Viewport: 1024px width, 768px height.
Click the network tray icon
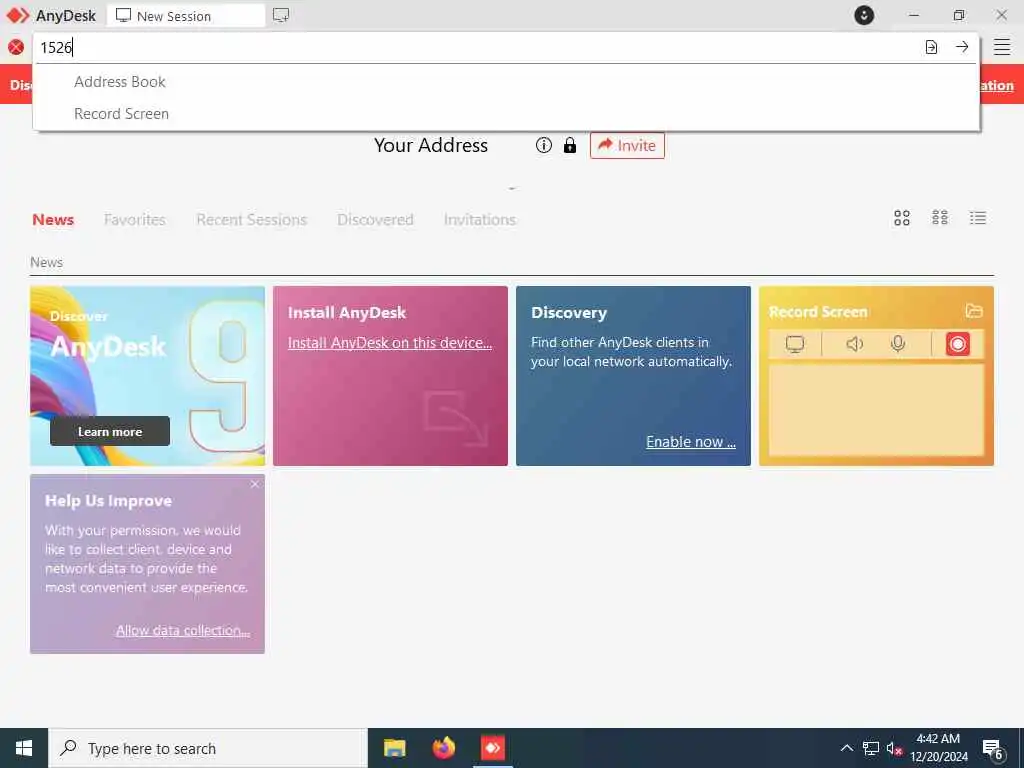[871, 748]
